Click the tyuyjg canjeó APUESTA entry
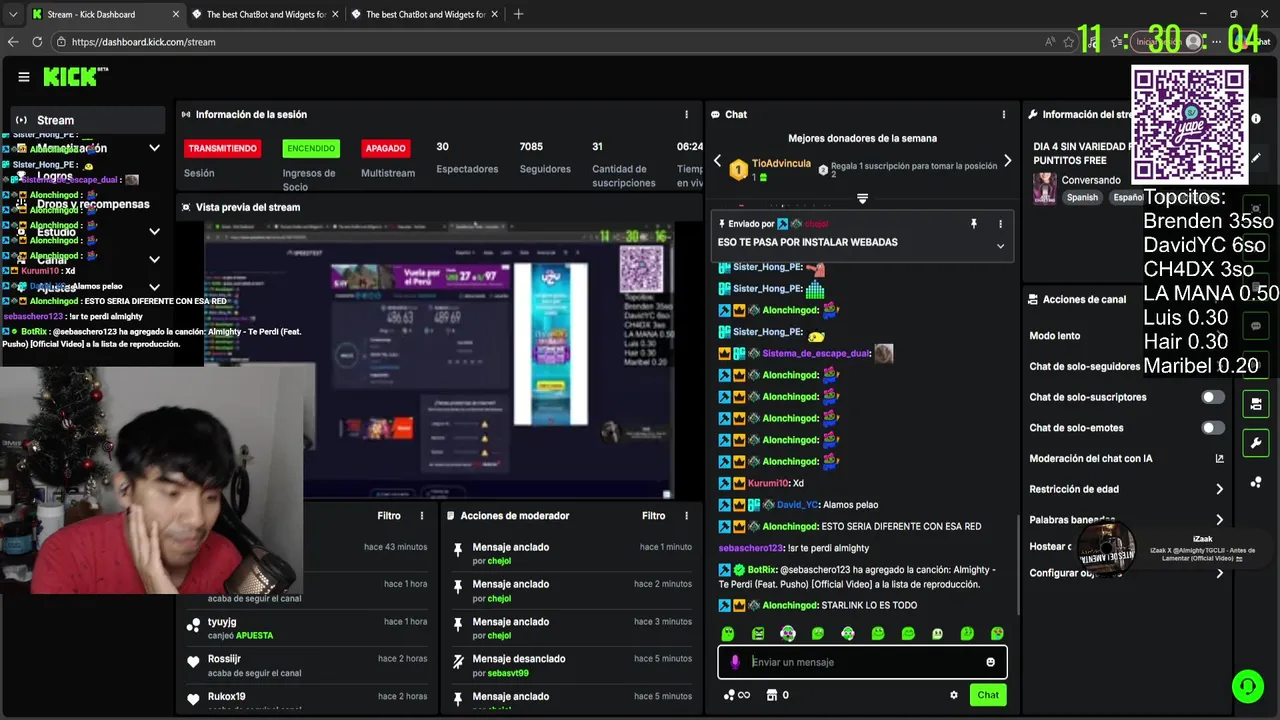Screen dimensions: 1280x720 (x=307, y=628)
